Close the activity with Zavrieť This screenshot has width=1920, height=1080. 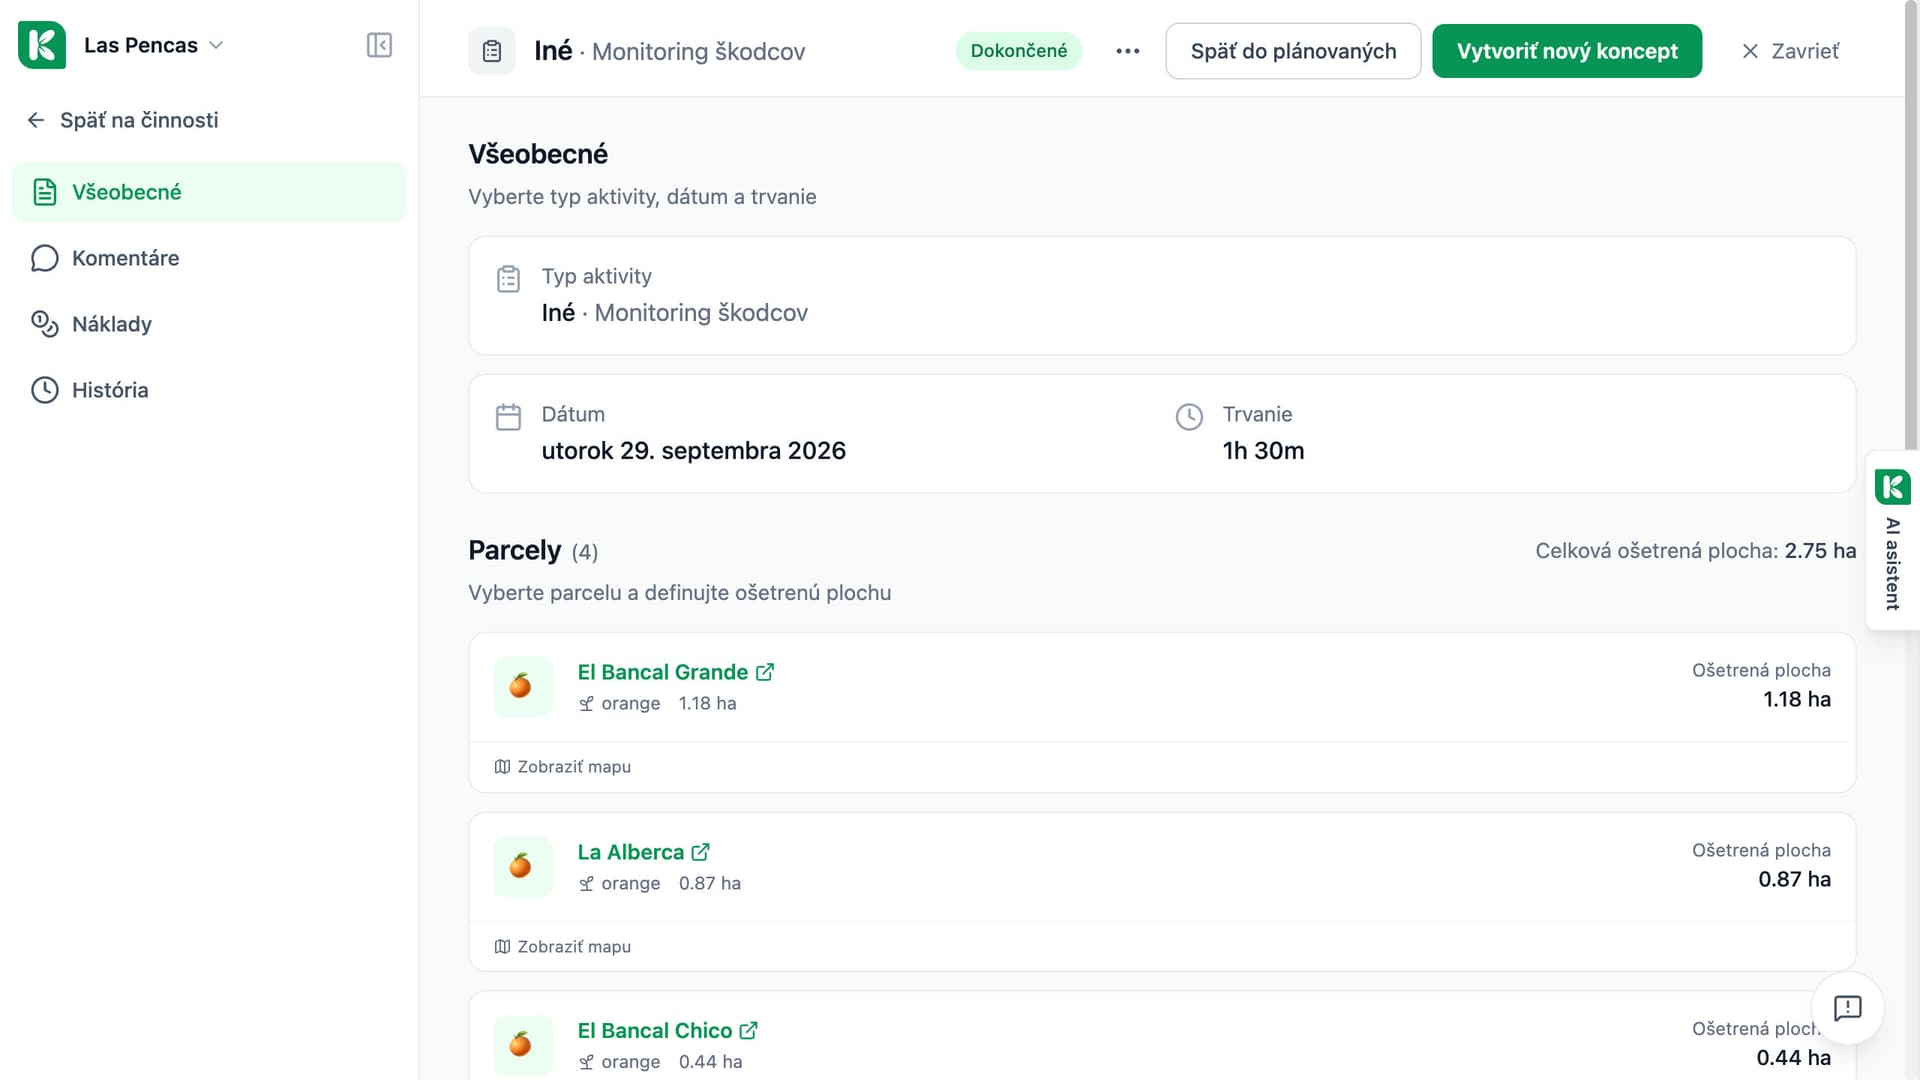tap(1790, 51)
